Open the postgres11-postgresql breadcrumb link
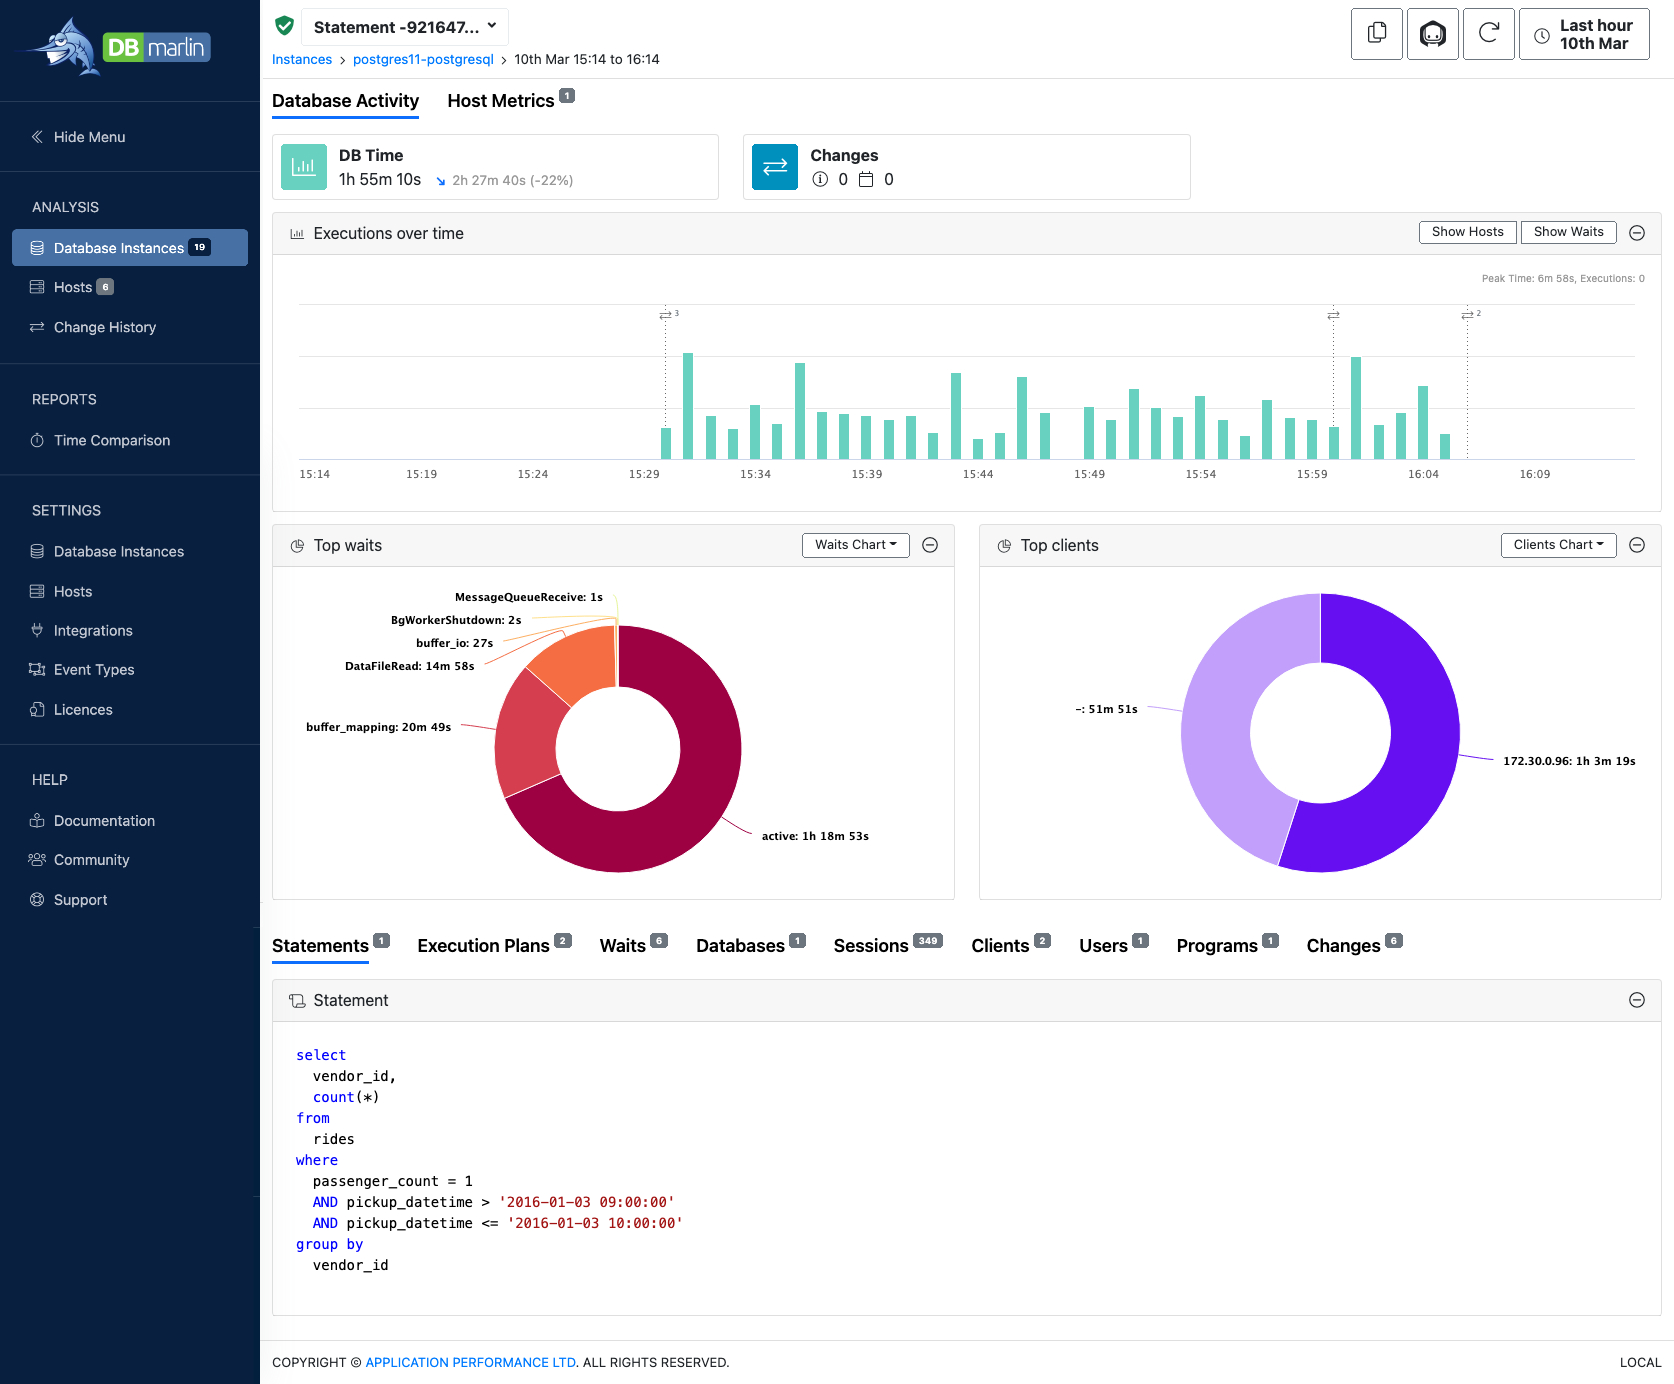Screen dimensions: 1674x1384 (423, 60)
